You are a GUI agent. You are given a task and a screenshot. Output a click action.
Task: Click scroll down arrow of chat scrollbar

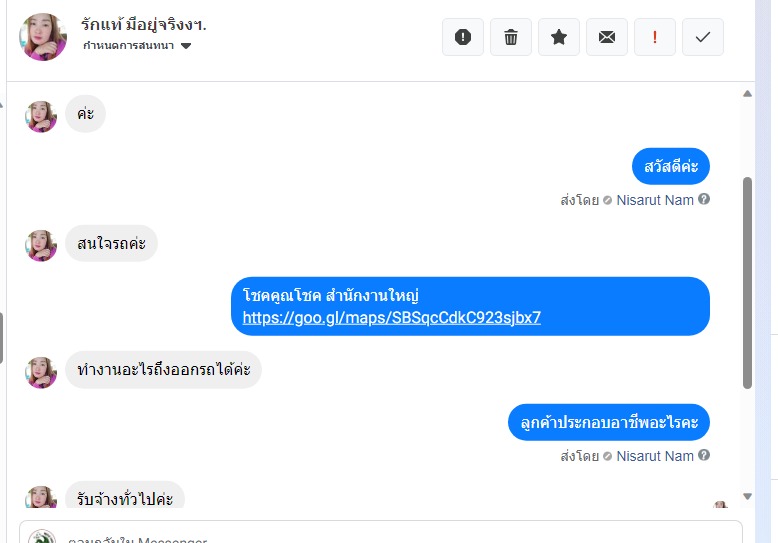coord(747,496)
